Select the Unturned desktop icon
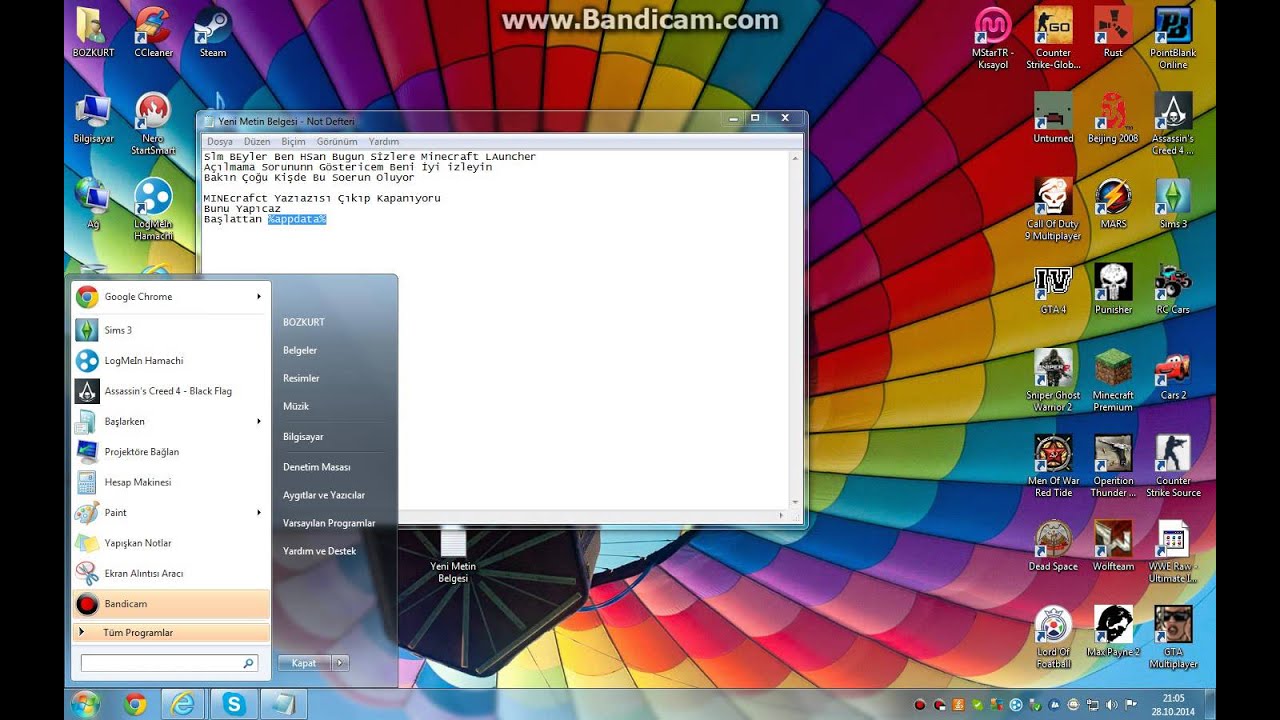This screenshot has height=720, width=1280. (x=1053, y=118)
